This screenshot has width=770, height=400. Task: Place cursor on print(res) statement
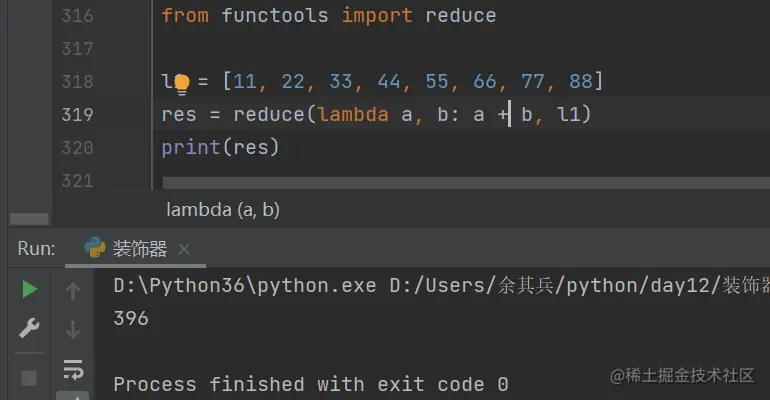coord(220,148)
